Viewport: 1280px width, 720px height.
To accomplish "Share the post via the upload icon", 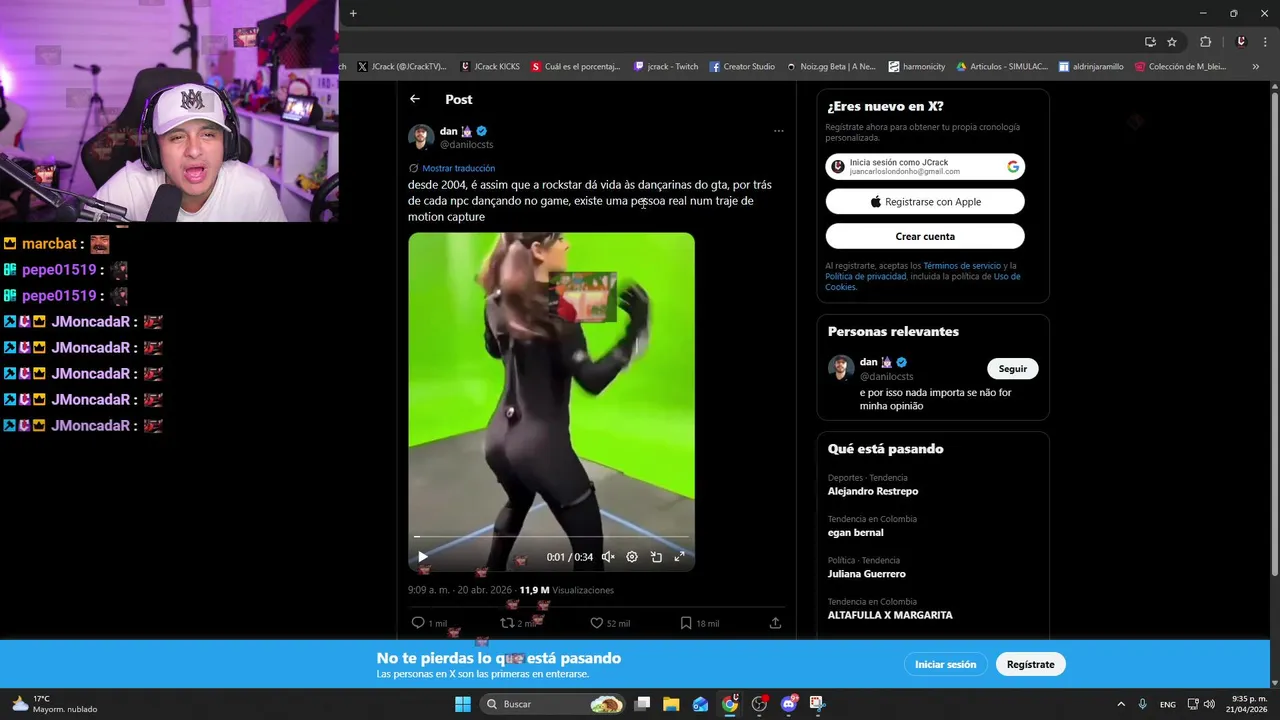I will point(775,623).
